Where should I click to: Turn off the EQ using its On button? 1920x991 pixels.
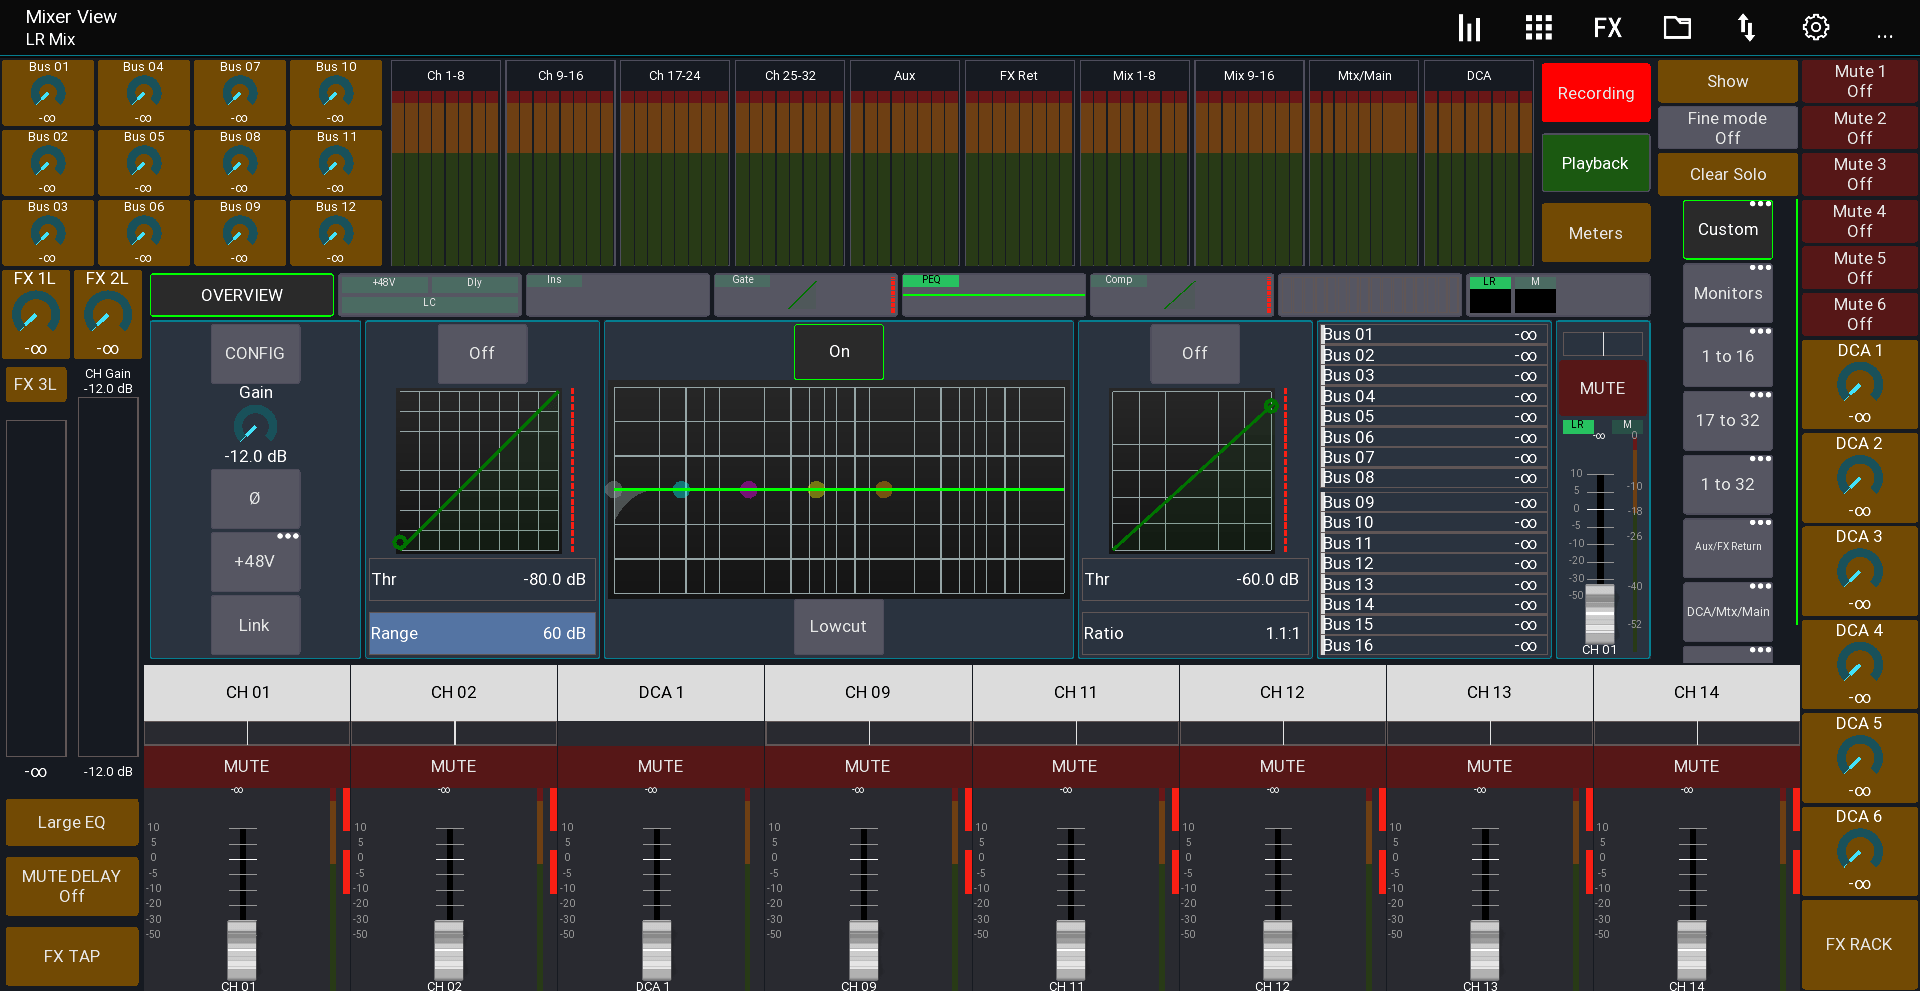pyautogui.click(x=838, y=352)
